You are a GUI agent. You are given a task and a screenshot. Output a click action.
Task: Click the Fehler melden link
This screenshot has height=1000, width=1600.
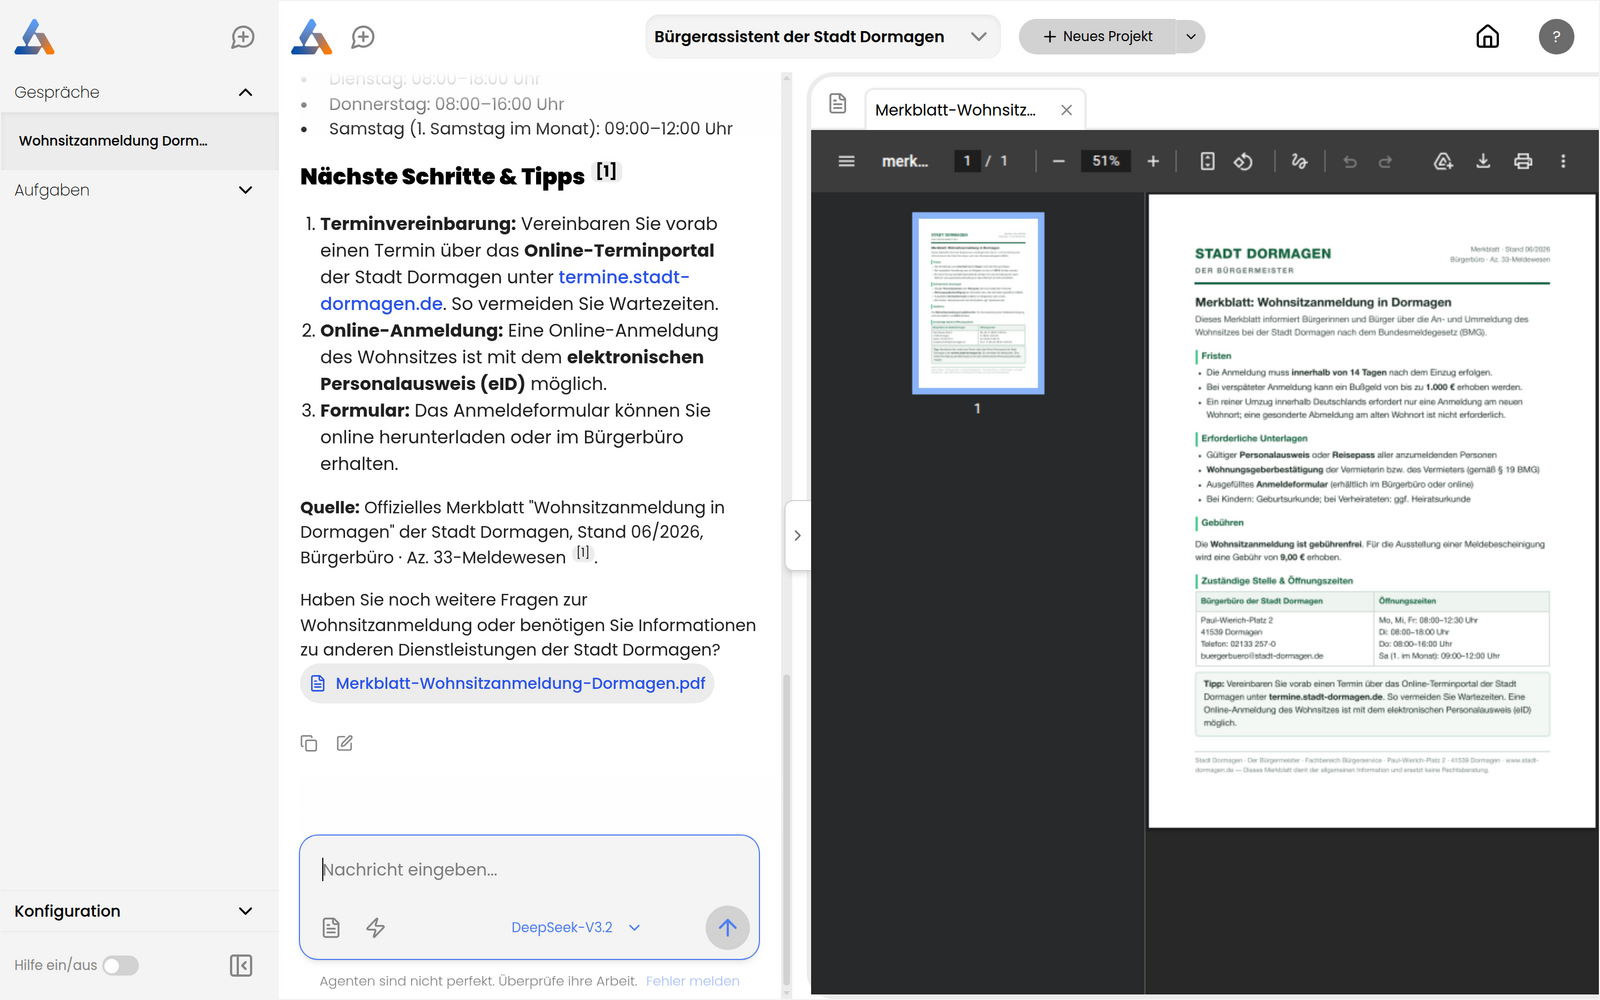click(x=693, y=981)
